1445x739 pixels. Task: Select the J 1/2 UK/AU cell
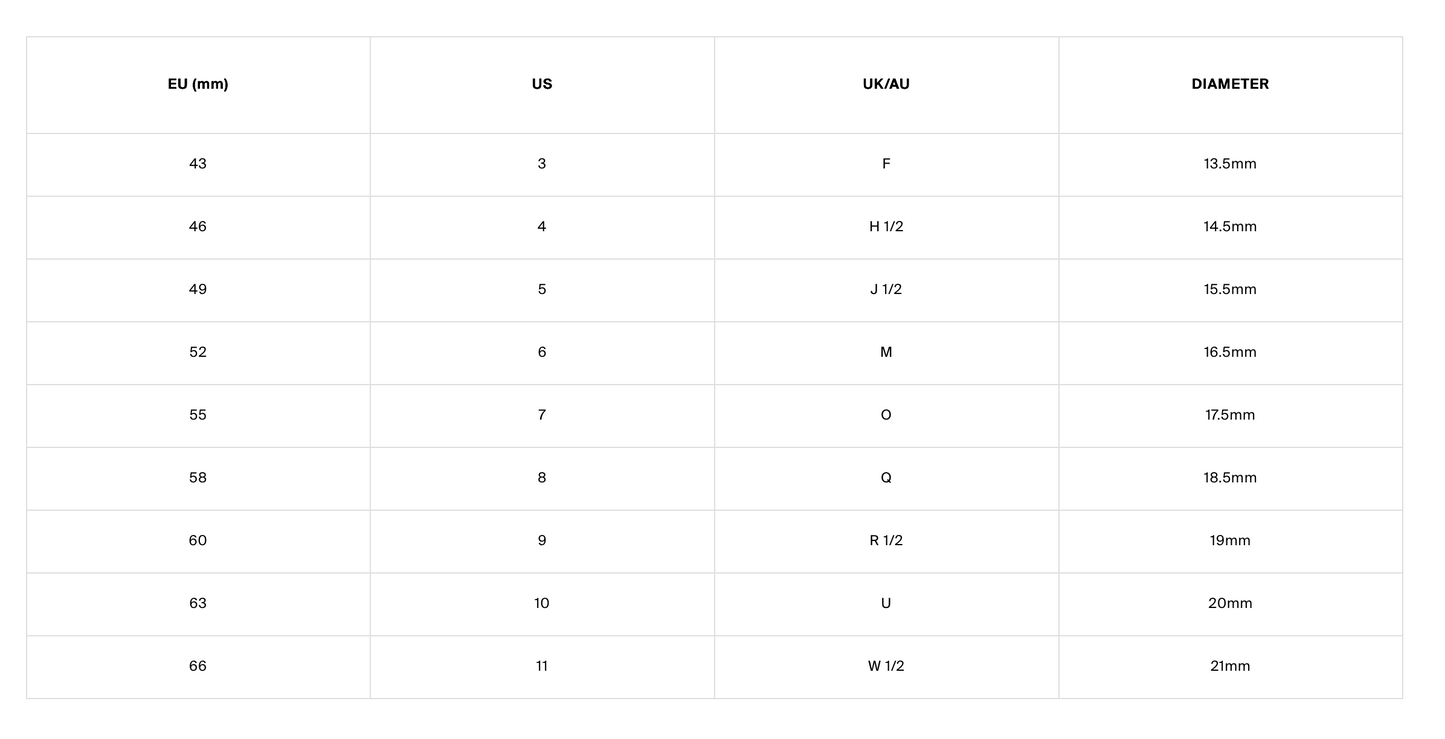tap(886, 290)
